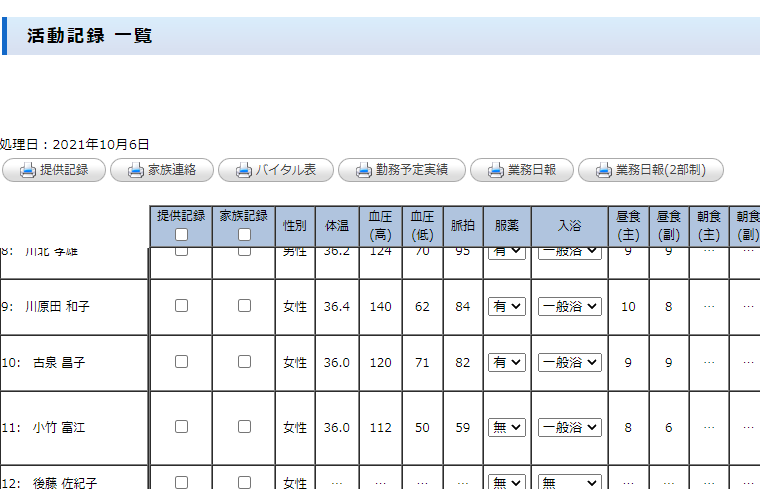Click the 体温 column header

337,226
